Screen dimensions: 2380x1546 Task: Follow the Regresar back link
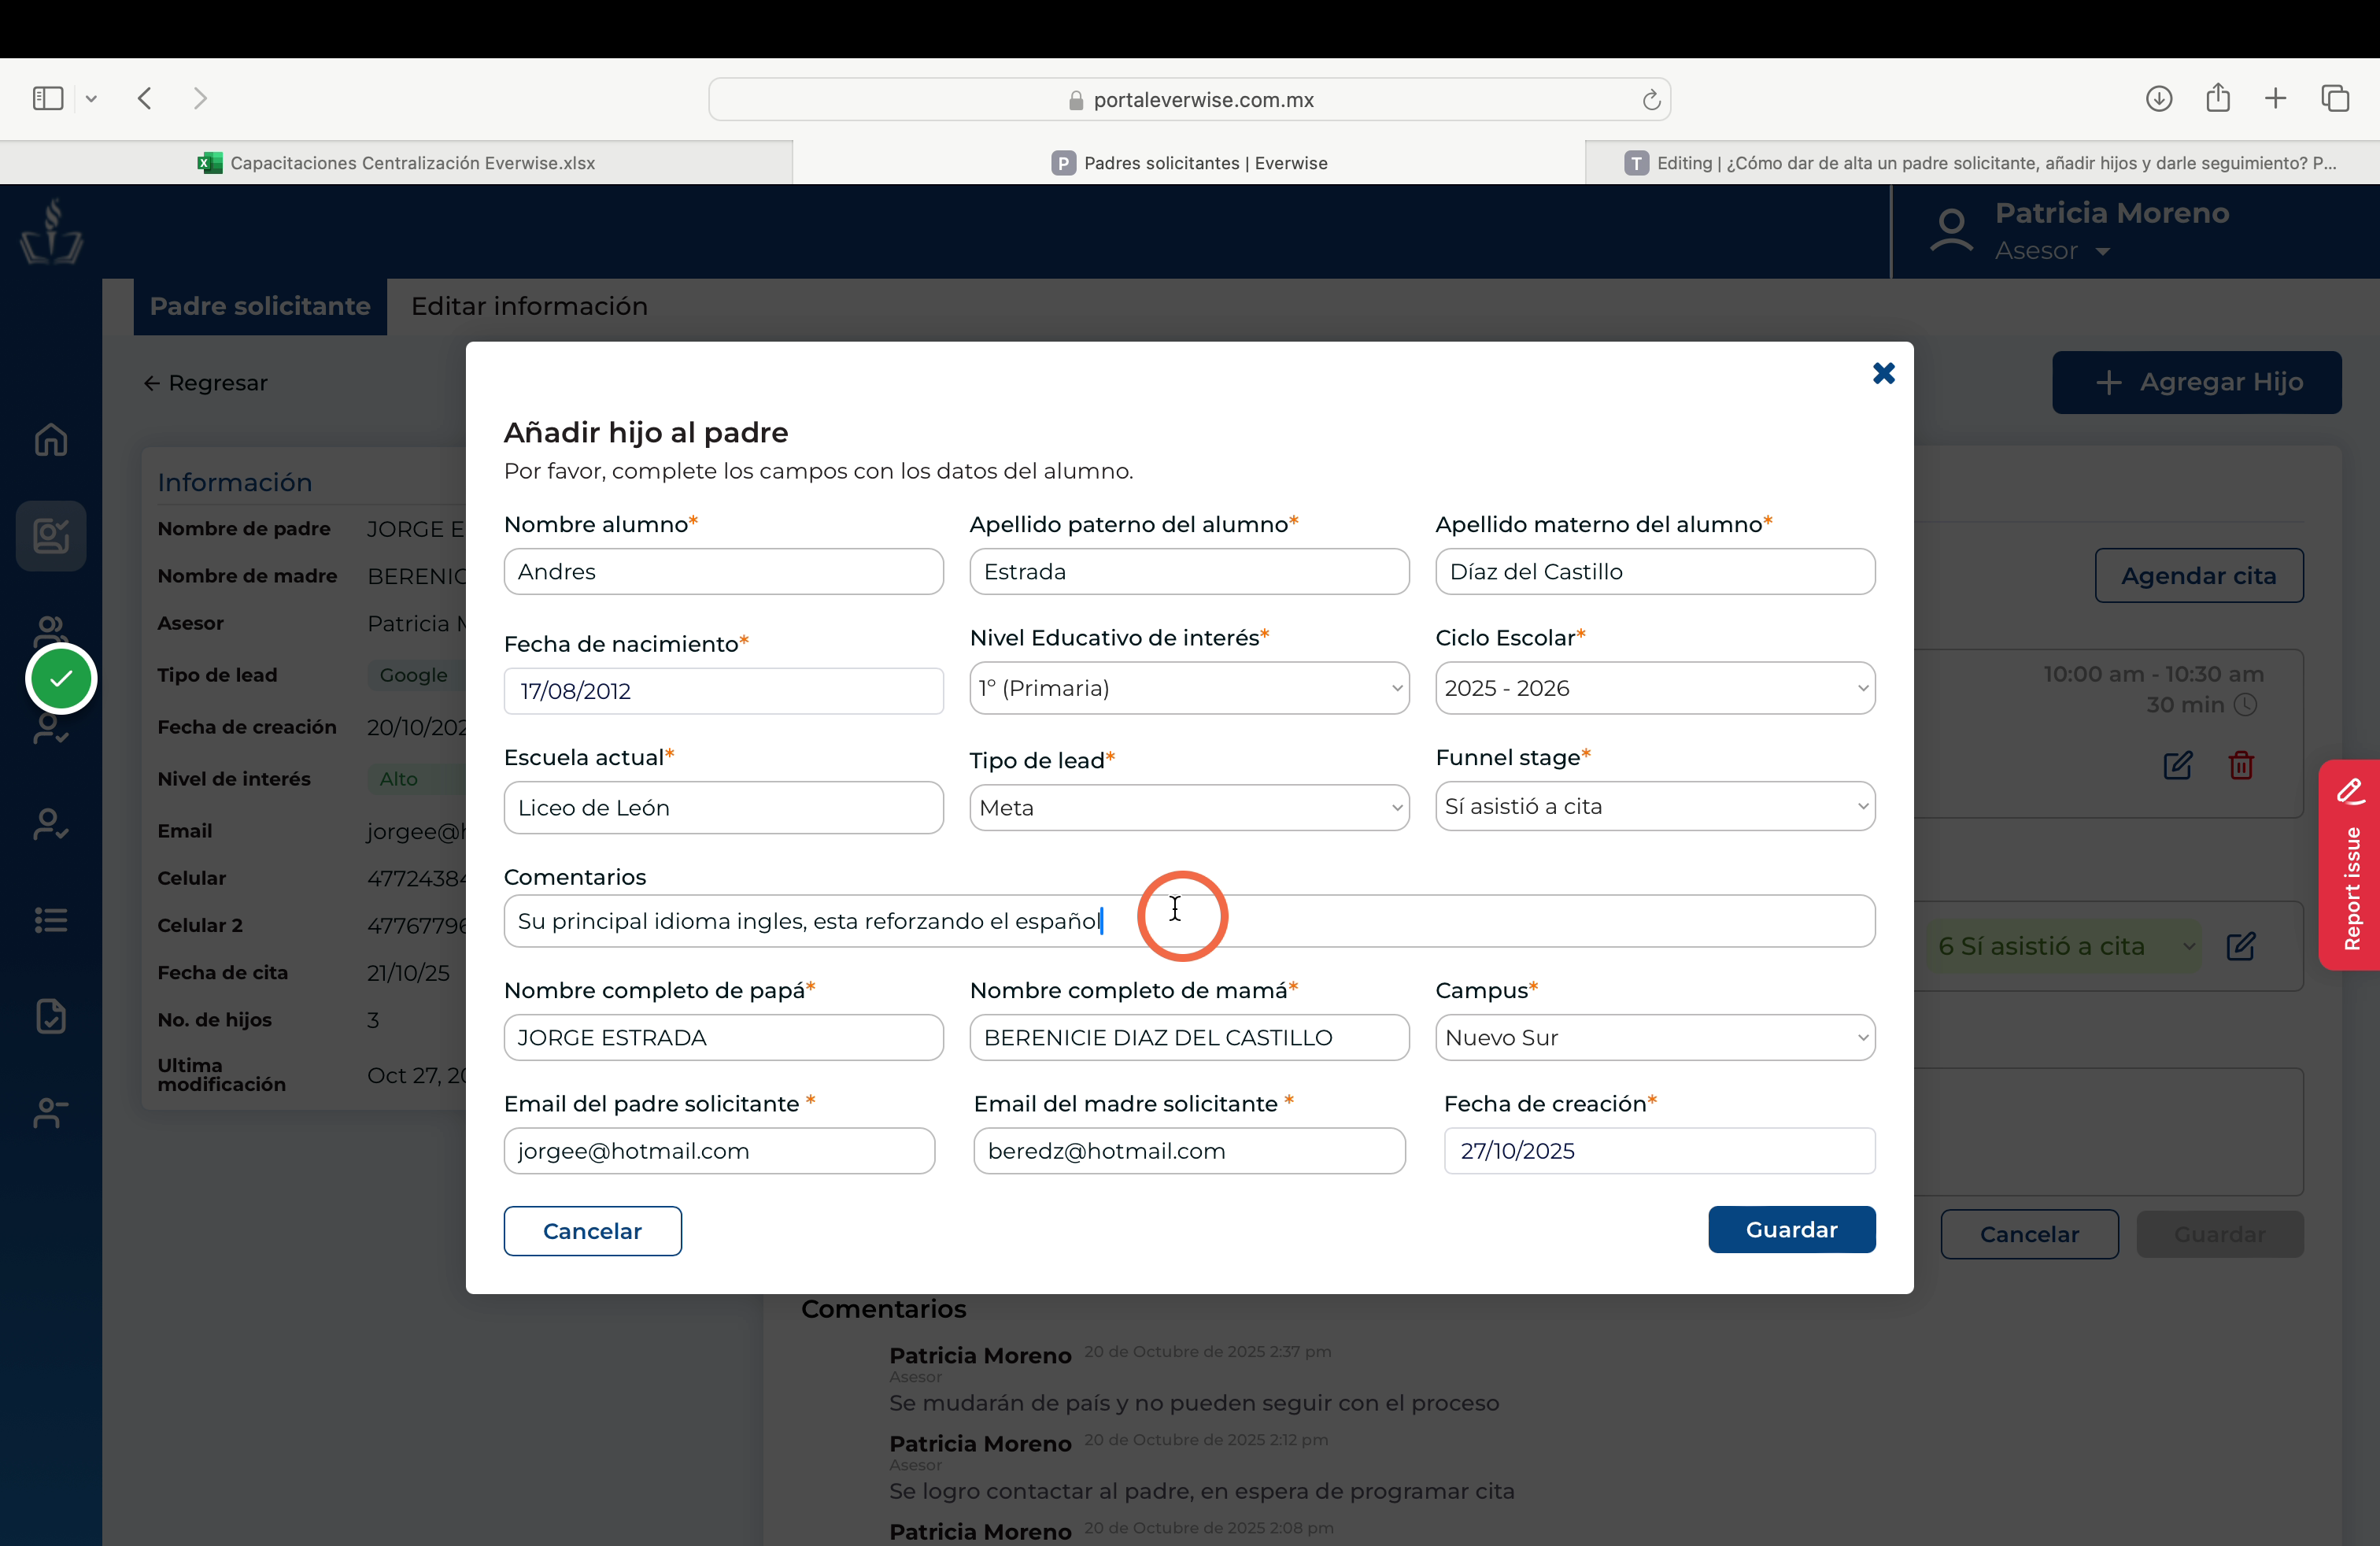coord(206,383)
